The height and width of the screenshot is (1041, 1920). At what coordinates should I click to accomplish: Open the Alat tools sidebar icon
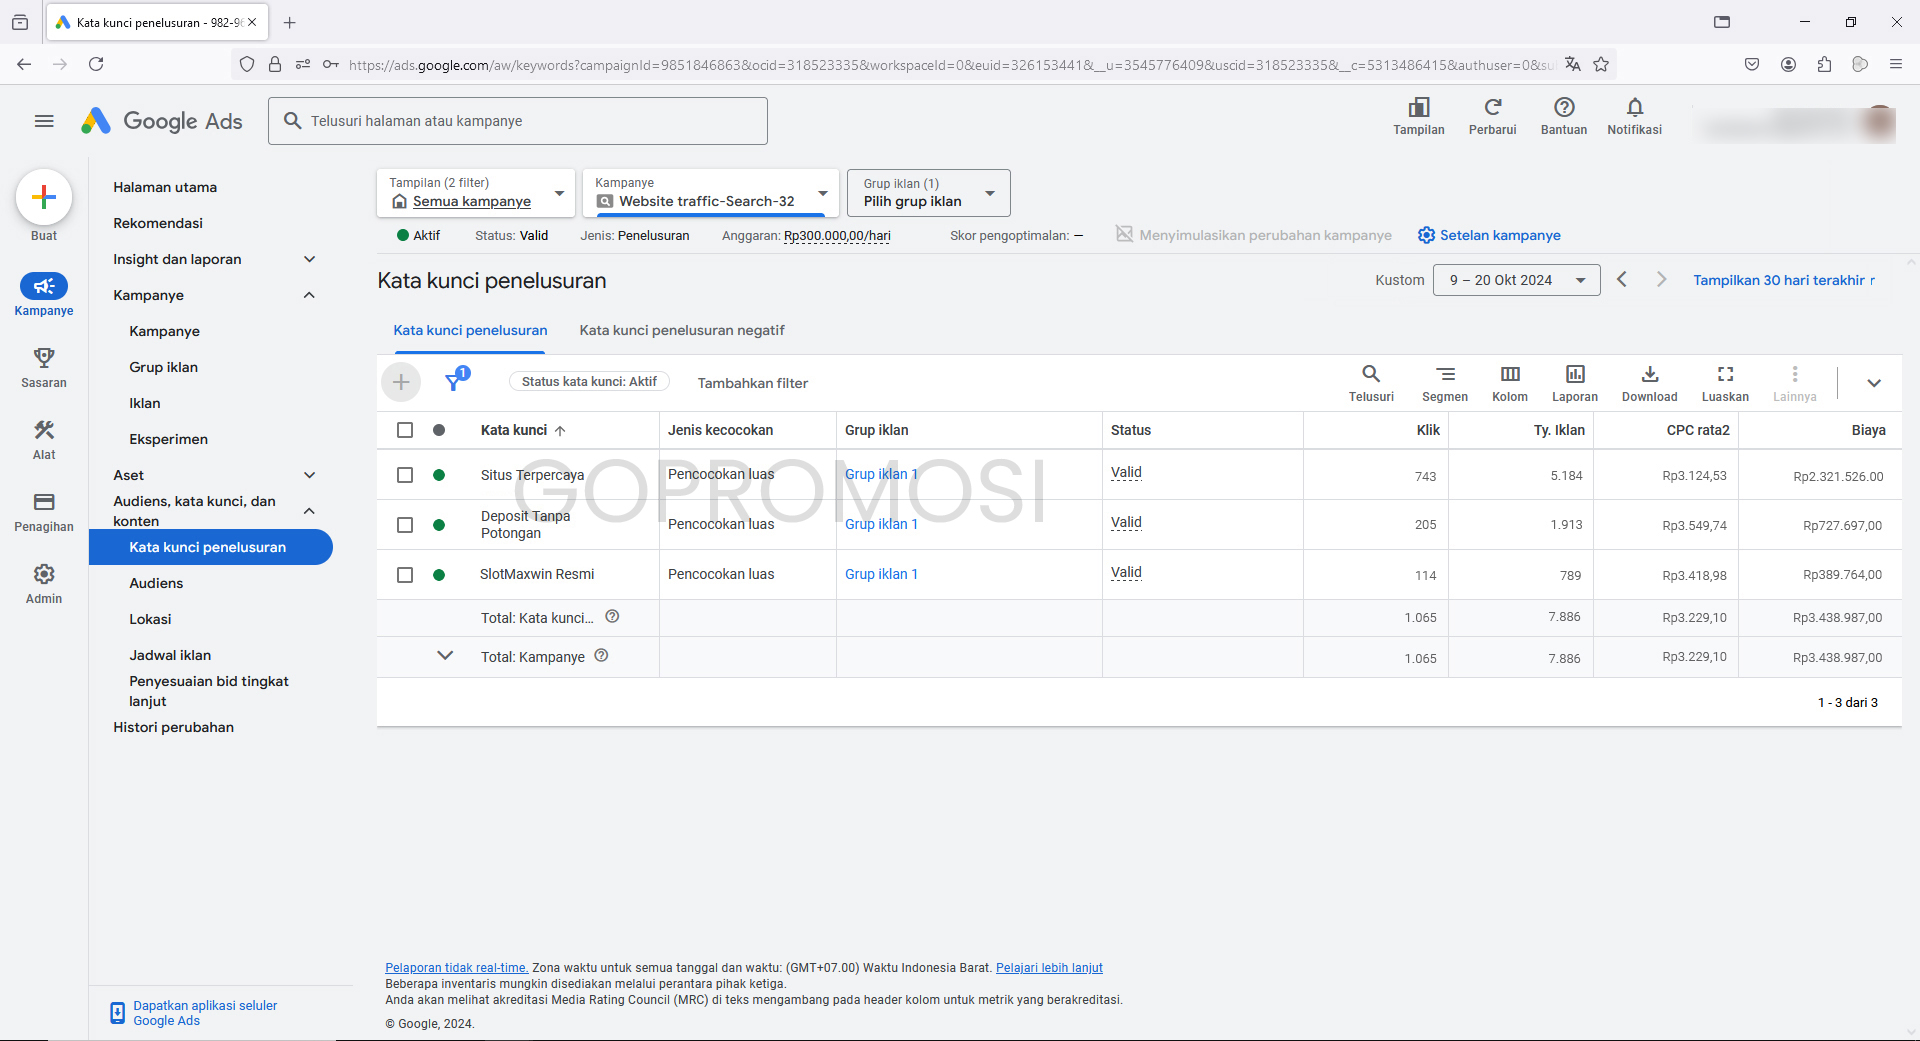point(44,431)
